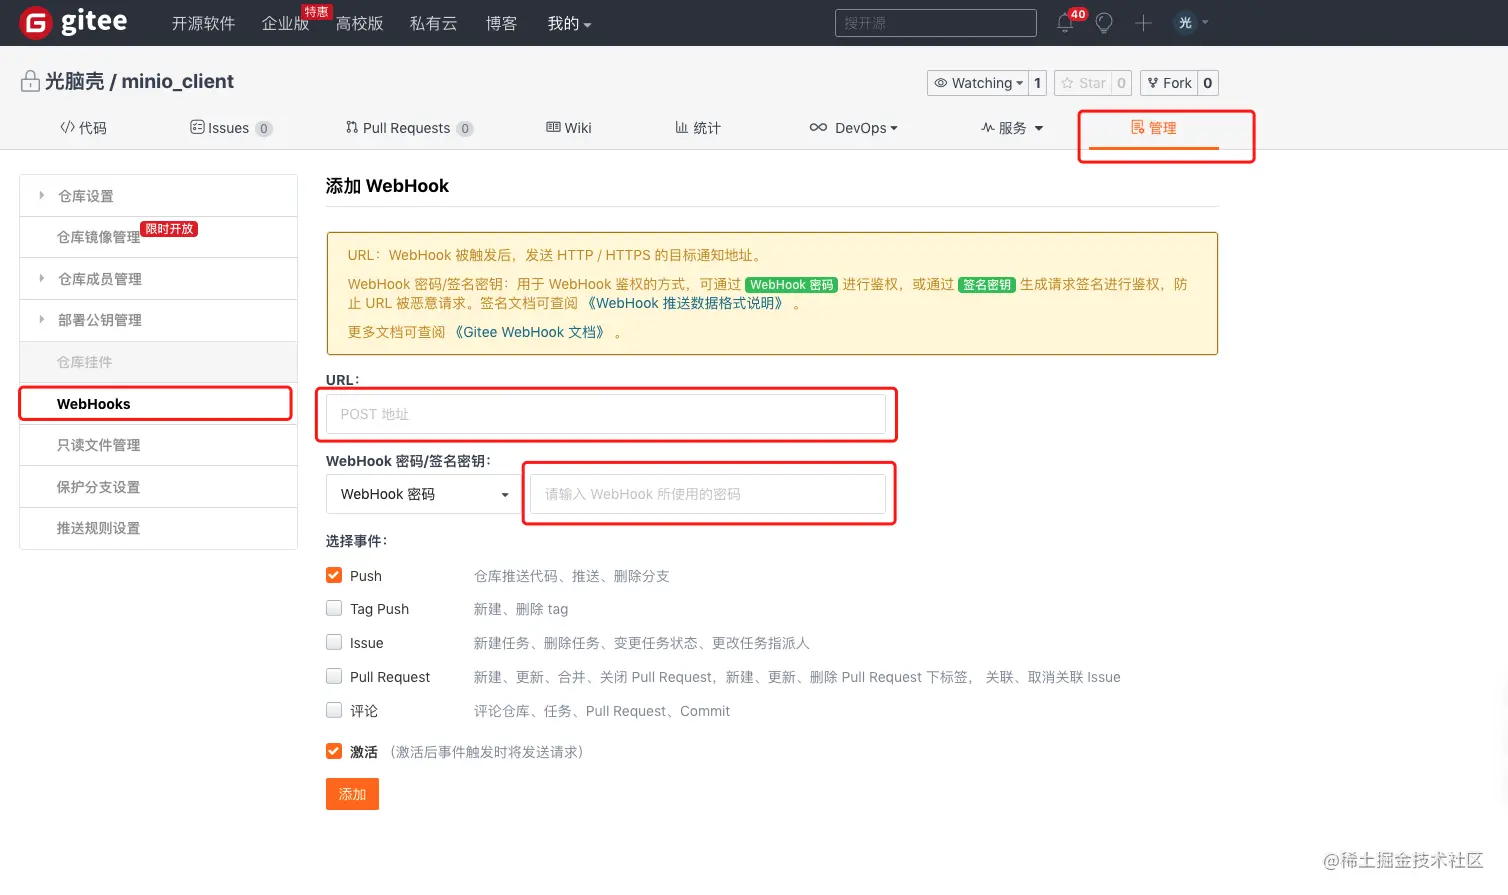
Task: Open the user avatar menu
Action: [x=1191, y=23]
